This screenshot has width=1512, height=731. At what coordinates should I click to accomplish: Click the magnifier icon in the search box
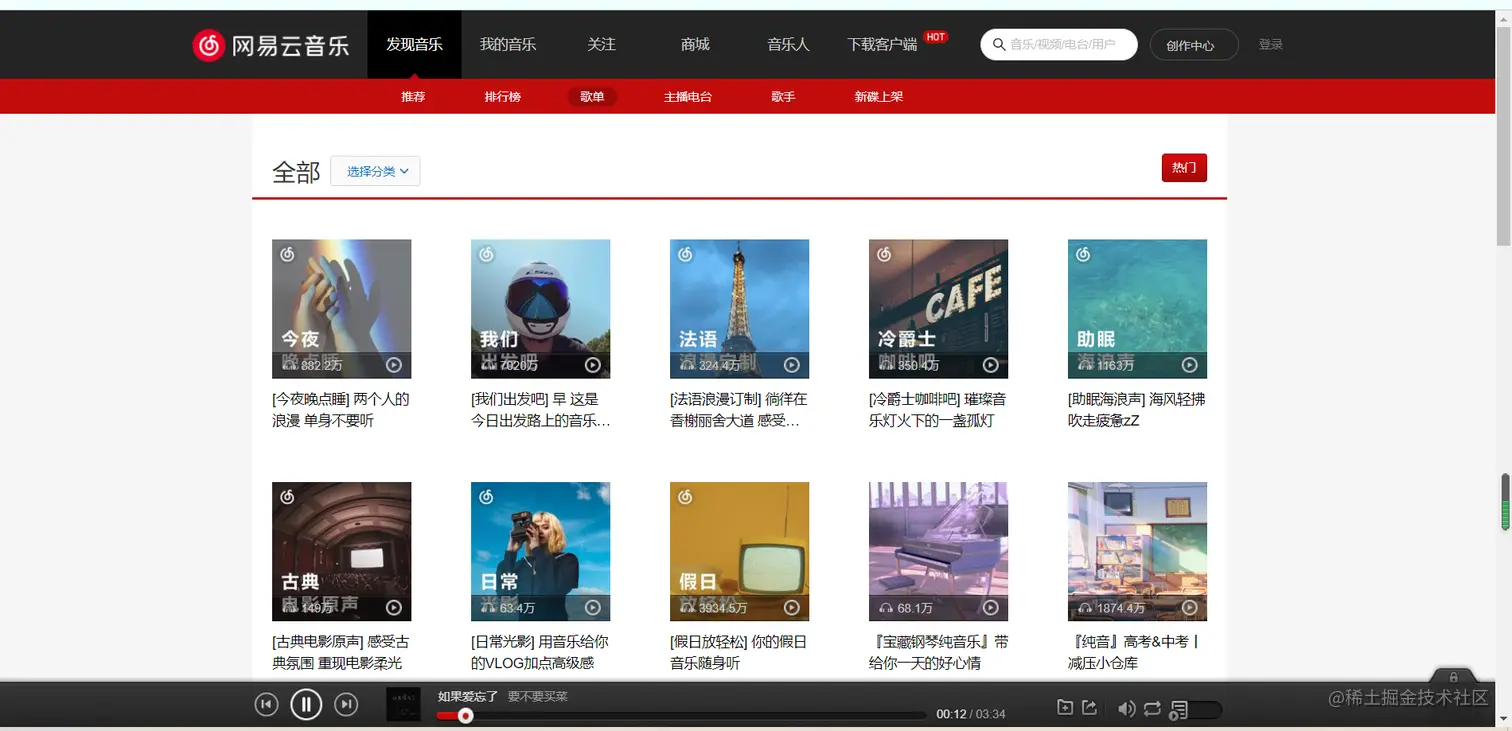point(999,45)
